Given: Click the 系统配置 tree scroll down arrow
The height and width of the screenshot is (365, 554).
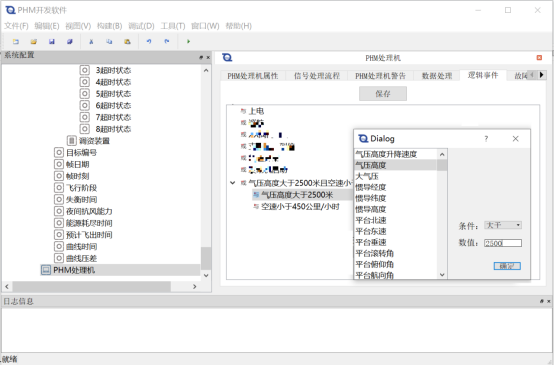Looking at the screenshot, I should coord(206,275).
